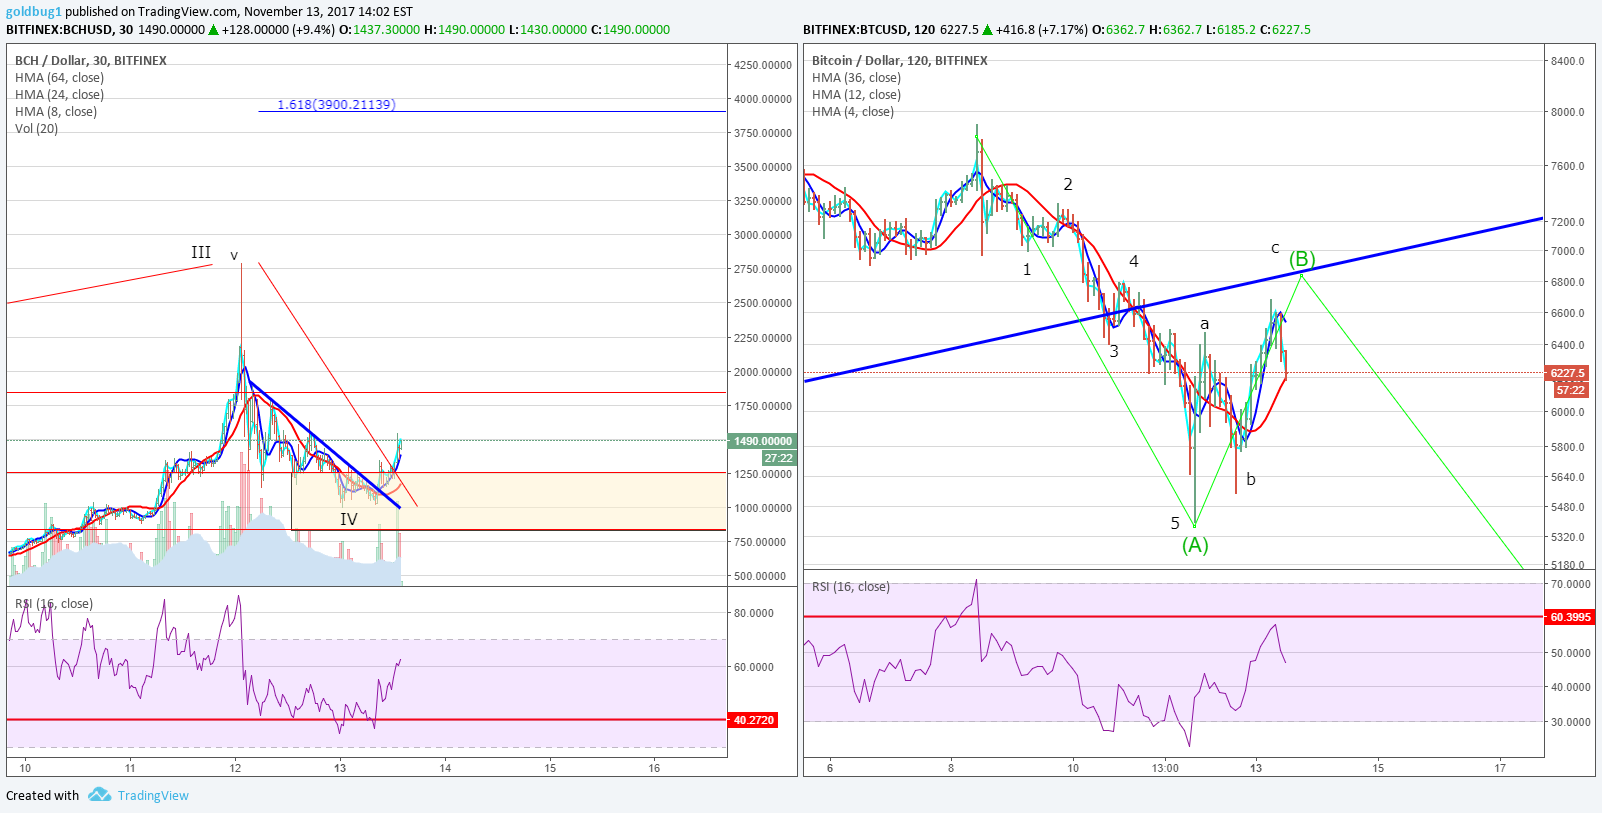The width and height of the screenshot is (1602, 813).
Task: Click the 4250.00000 price axis label
Action: pyautogui.click(x=763, y=65)
